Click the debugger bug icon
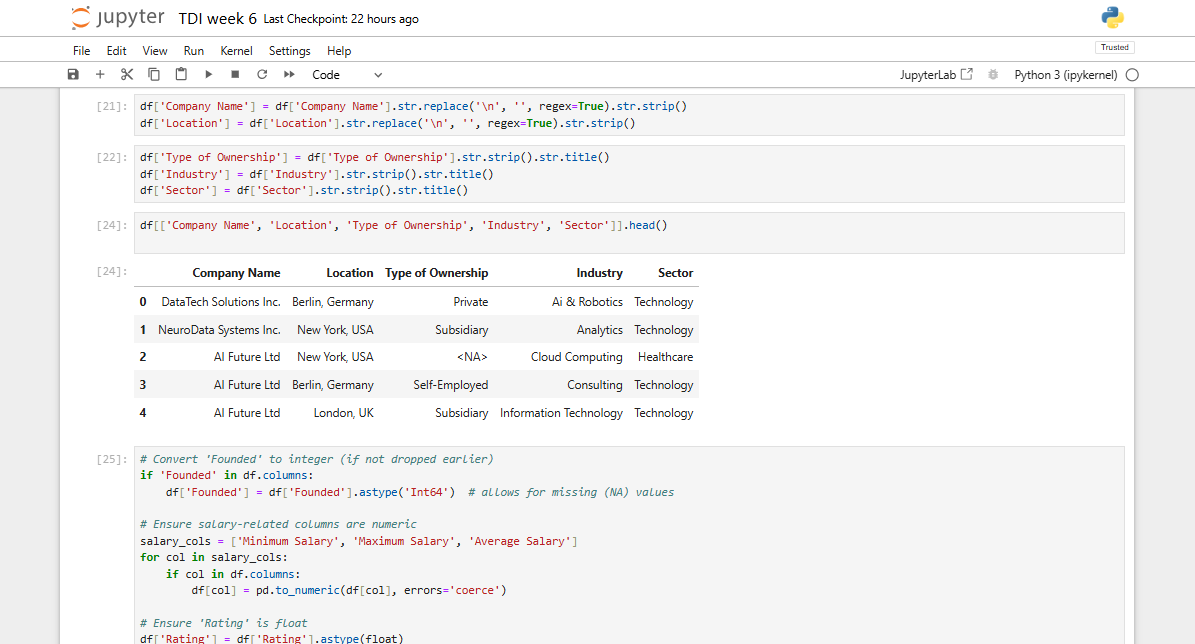This screenshot has width=1195, height=644. (x=993, y=75)
